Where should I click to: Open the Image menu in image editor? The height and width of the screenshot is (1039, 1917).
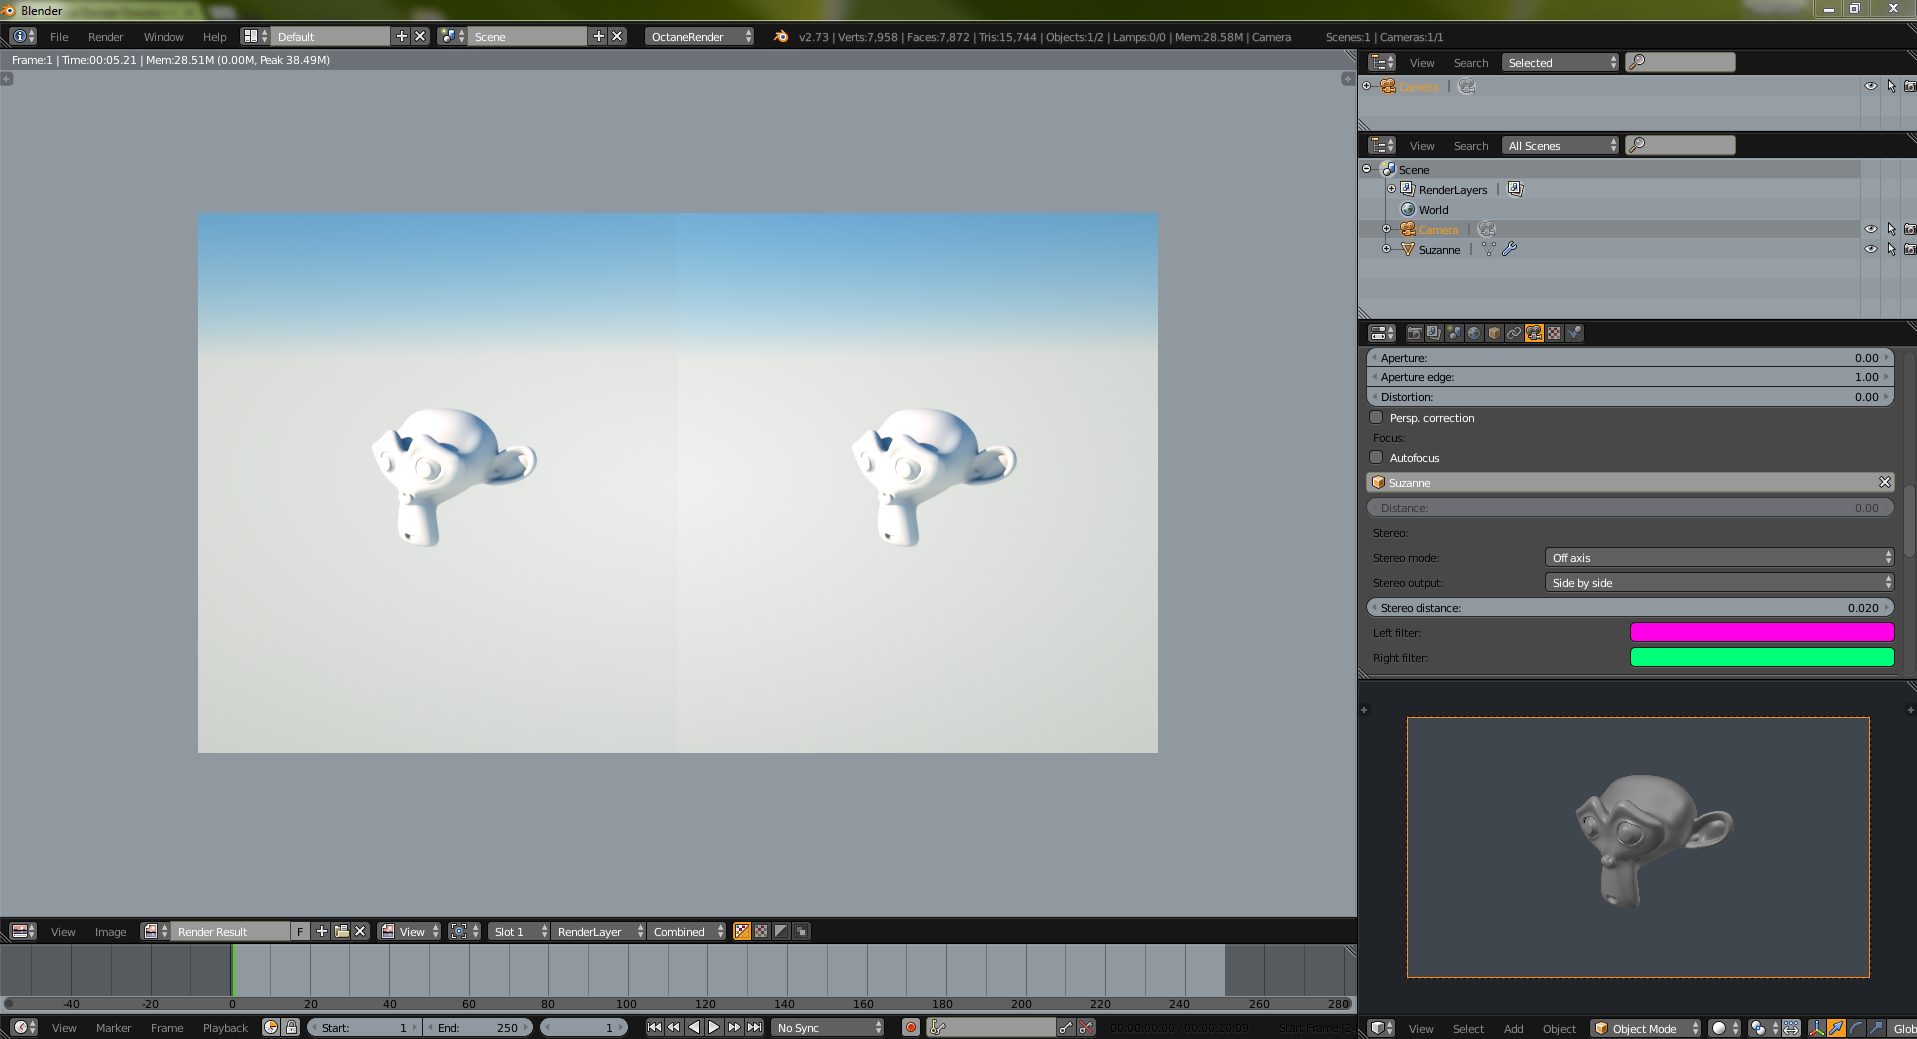(x=110, y=932)
